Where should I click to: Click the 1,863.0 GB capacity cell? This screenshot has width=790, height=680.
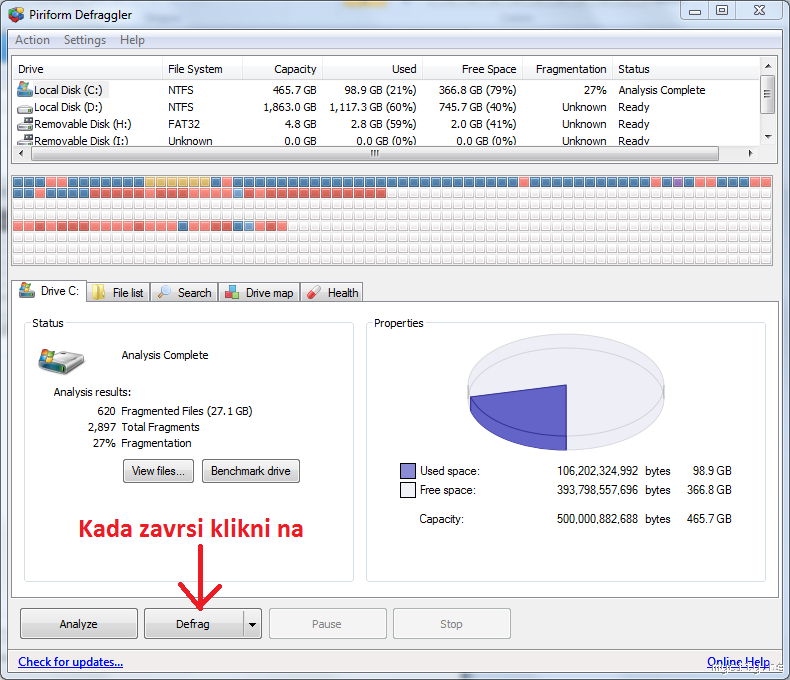[x=290, y=107]
